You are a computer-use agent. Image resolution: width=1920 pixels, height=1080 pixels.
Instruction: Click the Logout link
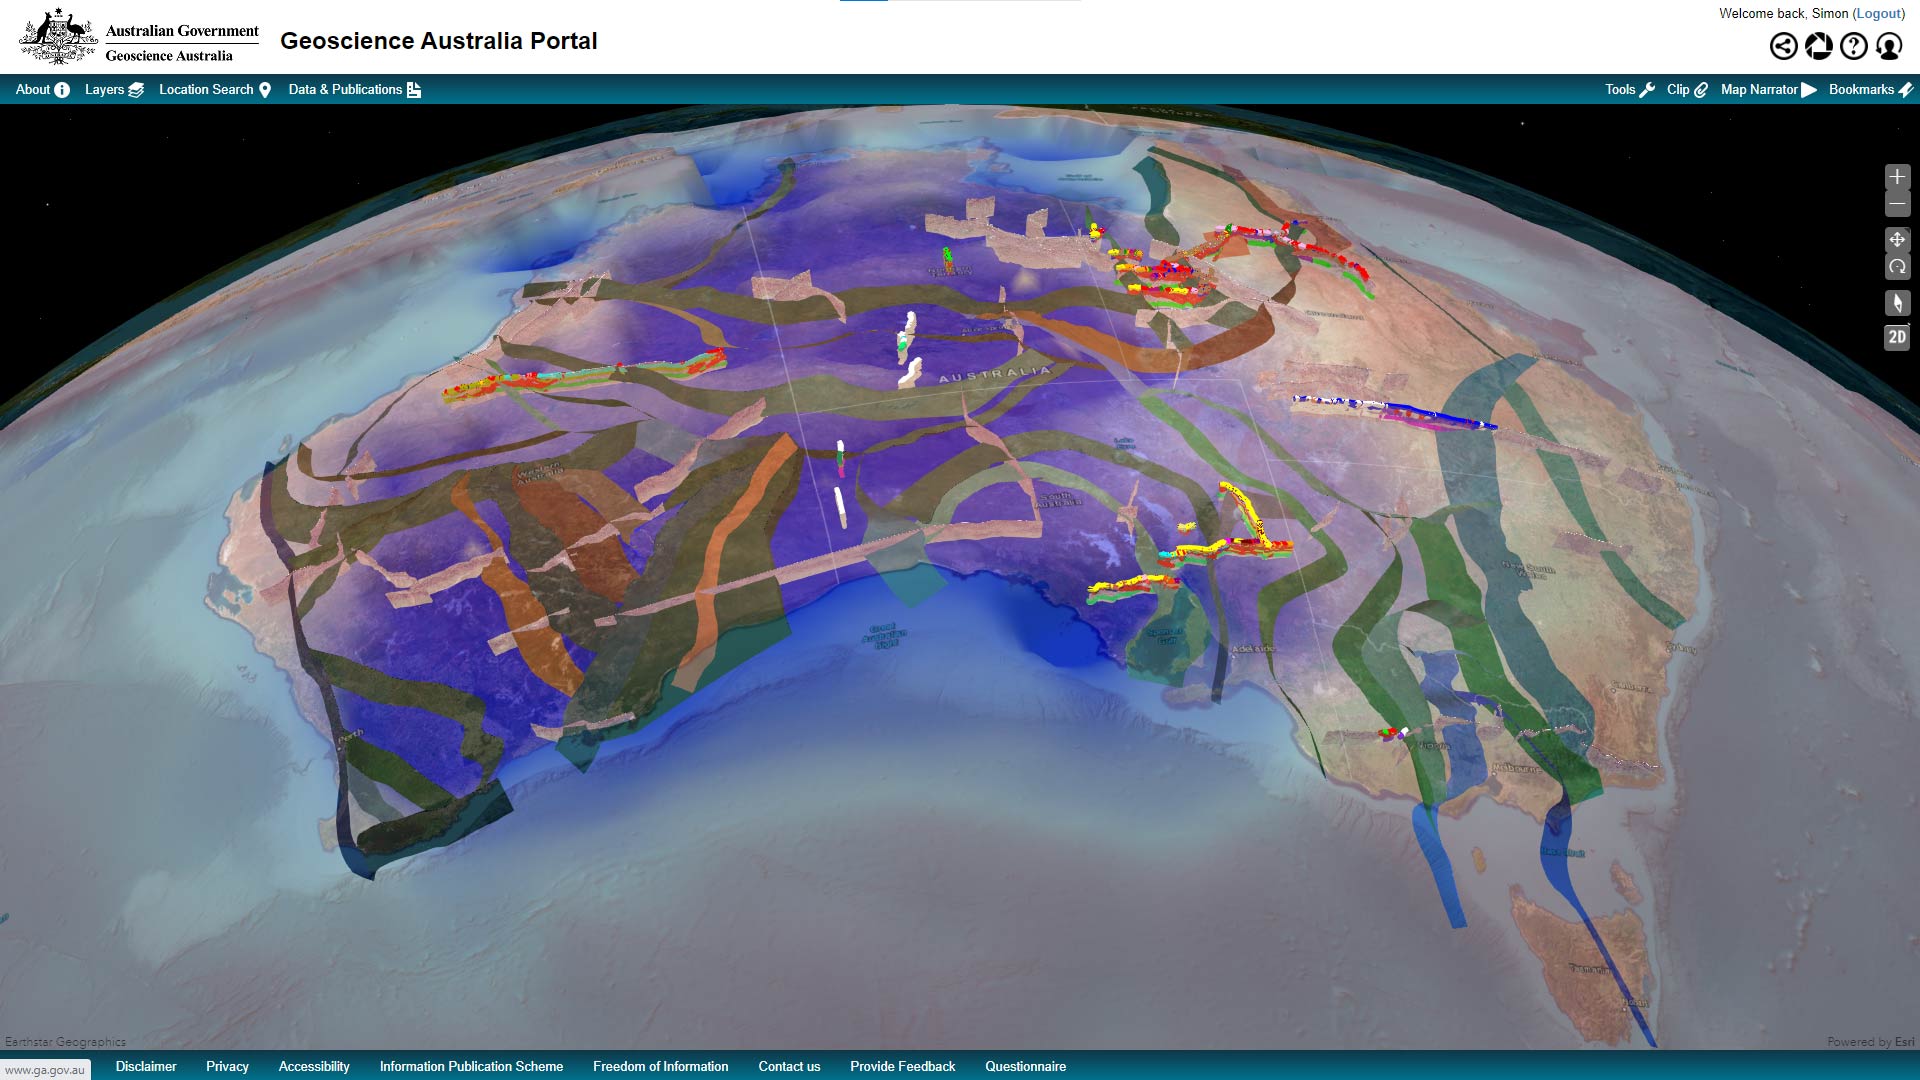1878,14
